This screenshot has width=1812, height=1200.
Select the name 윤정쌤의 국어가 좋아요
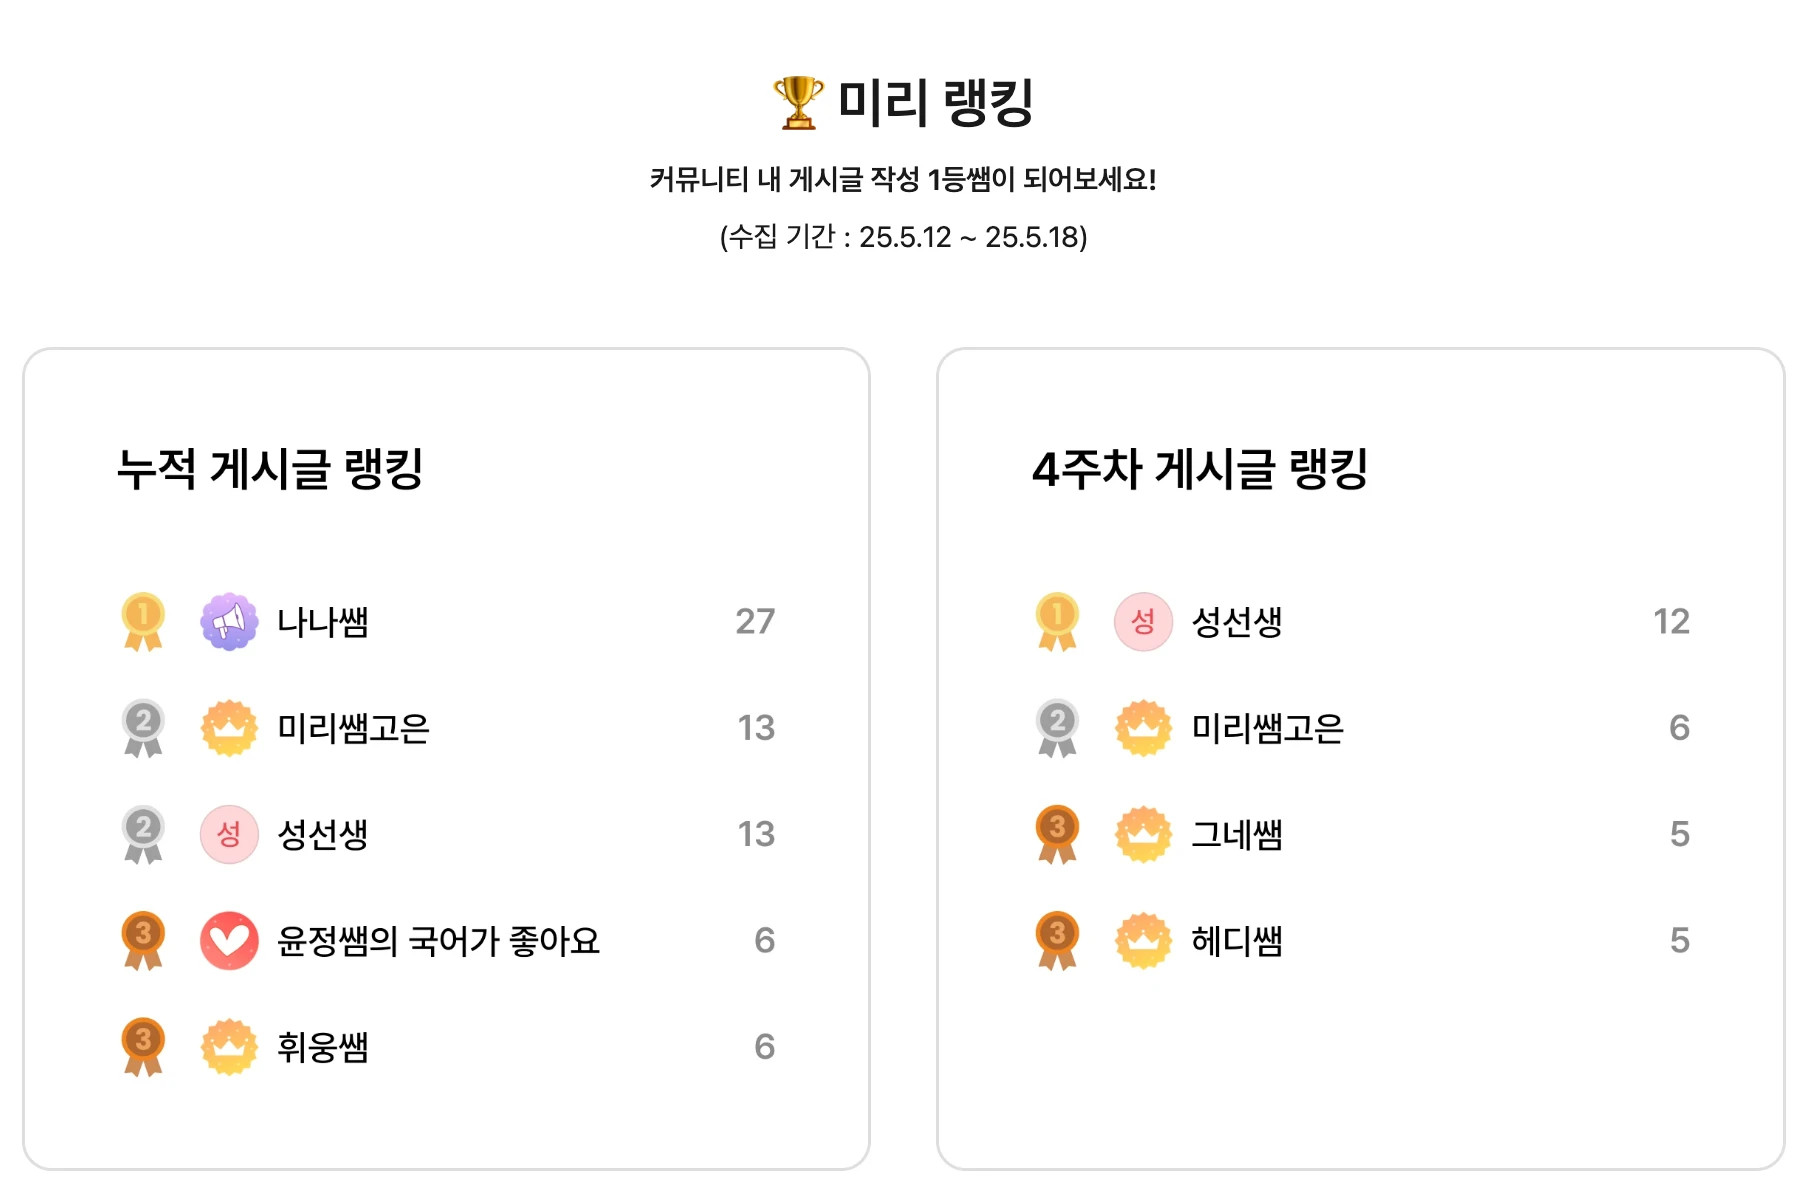[438, 941]
